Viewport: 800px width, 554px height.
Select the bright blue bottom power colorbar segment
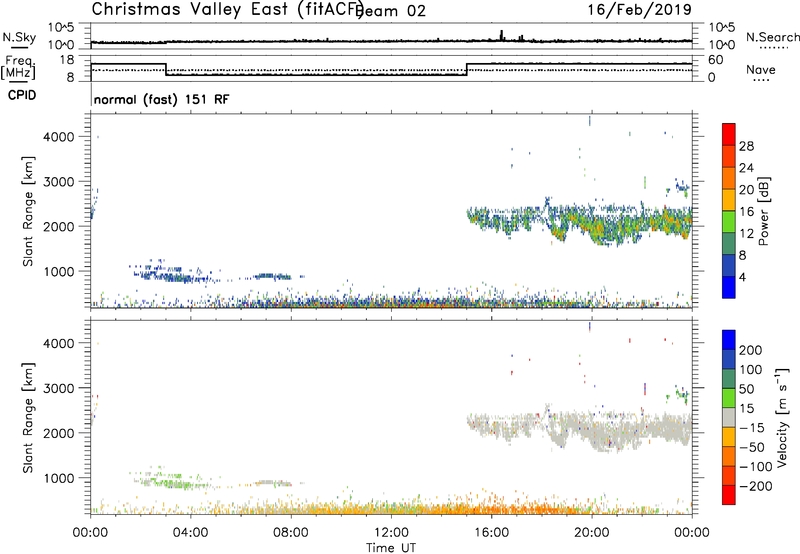(x=729, y=287)
